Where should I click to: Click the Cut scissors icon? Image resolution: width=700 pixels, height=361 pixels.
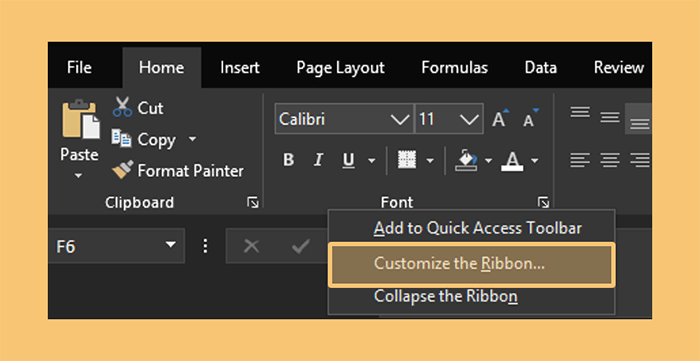point(122,107)
